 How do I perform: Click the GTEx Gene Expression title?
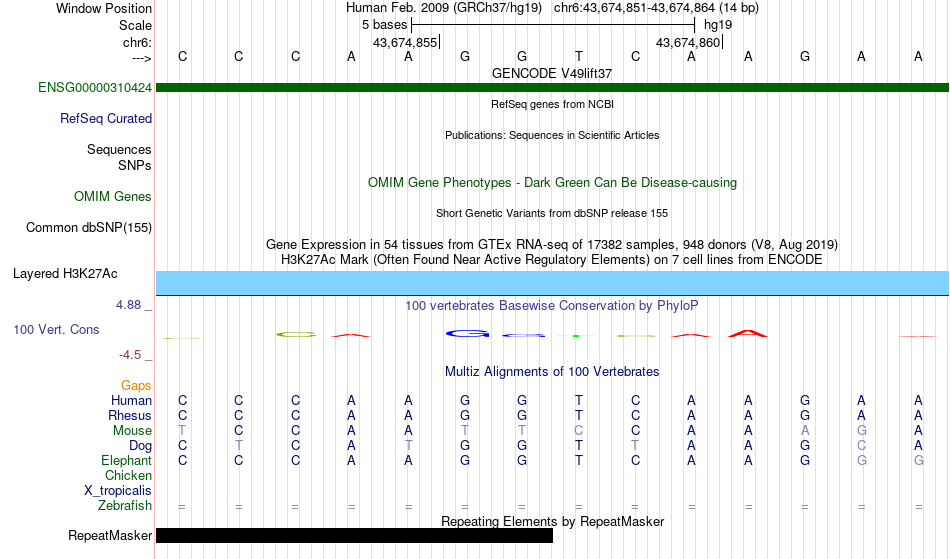point(552,245)
